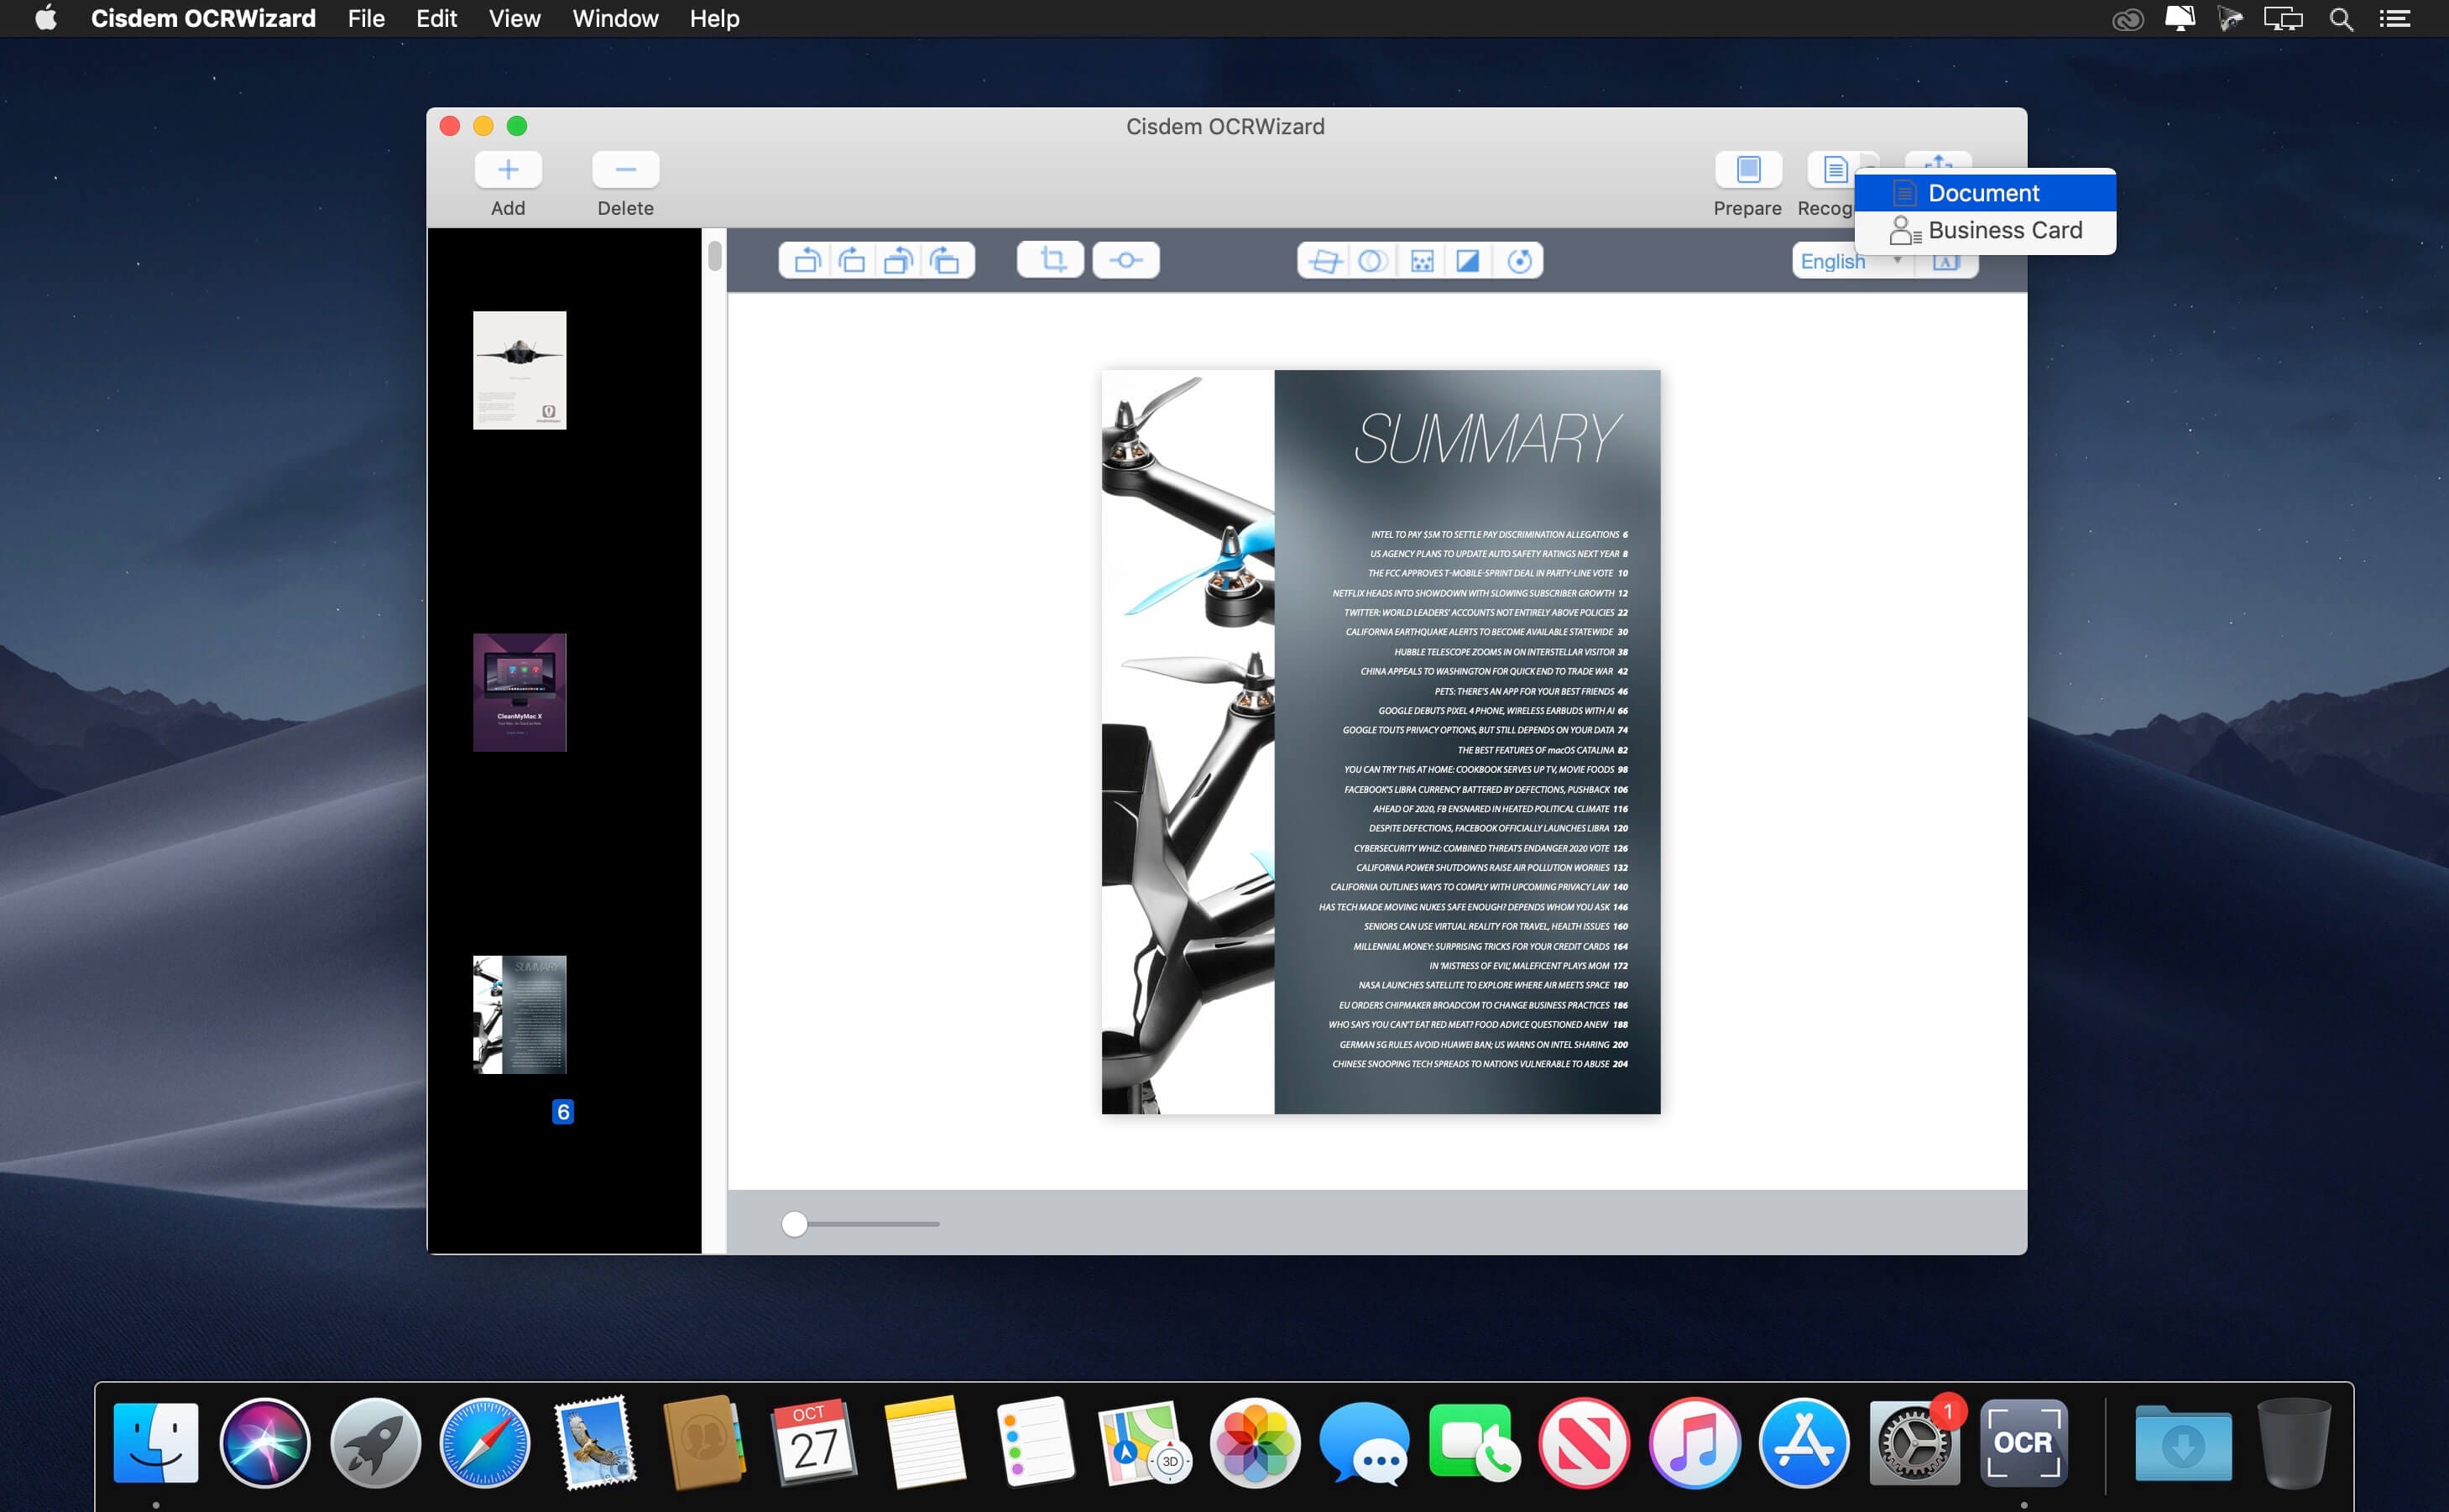Click the overlapping circles icon
The height and width of the screenshot is (1512, 2449).
click(x=1372, y=261)
